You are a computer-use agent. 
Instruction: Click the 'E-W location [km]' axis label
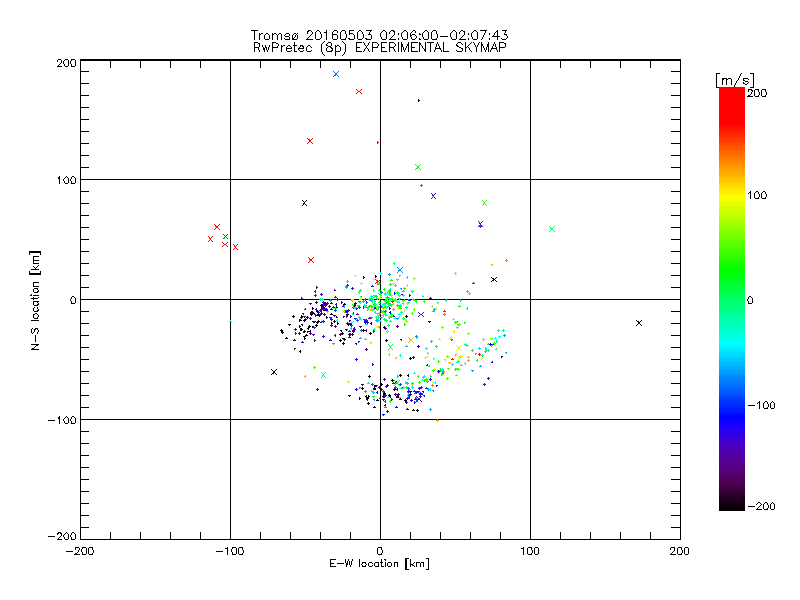379,564
